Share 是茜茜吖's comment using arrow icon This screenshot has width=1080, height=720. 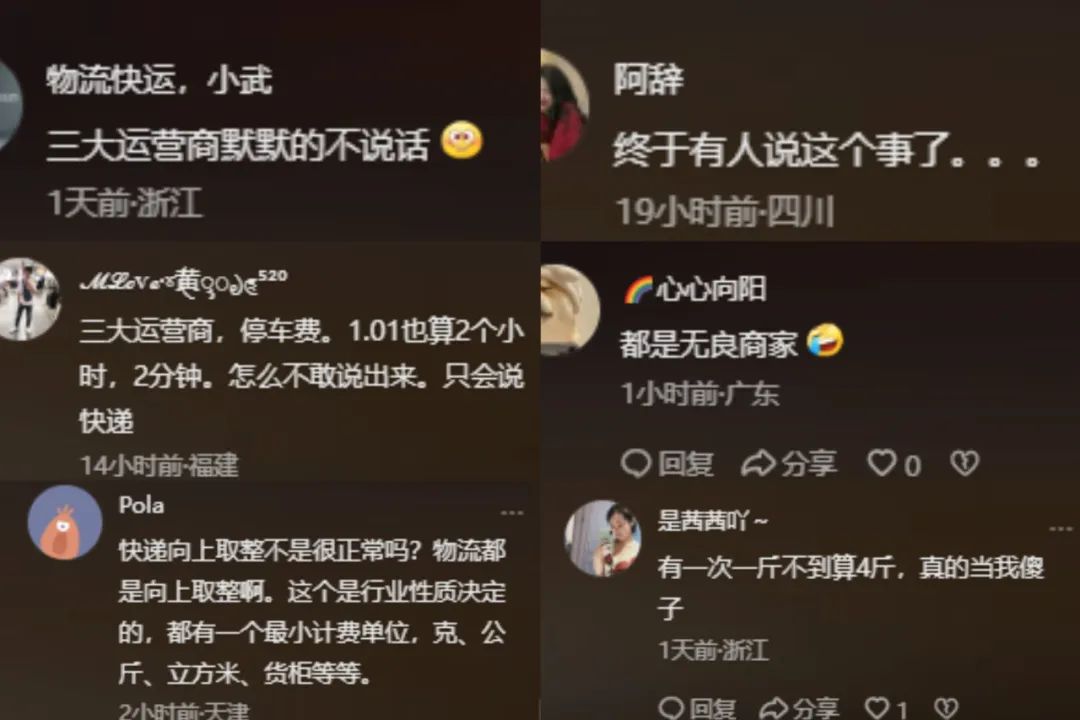773,708
